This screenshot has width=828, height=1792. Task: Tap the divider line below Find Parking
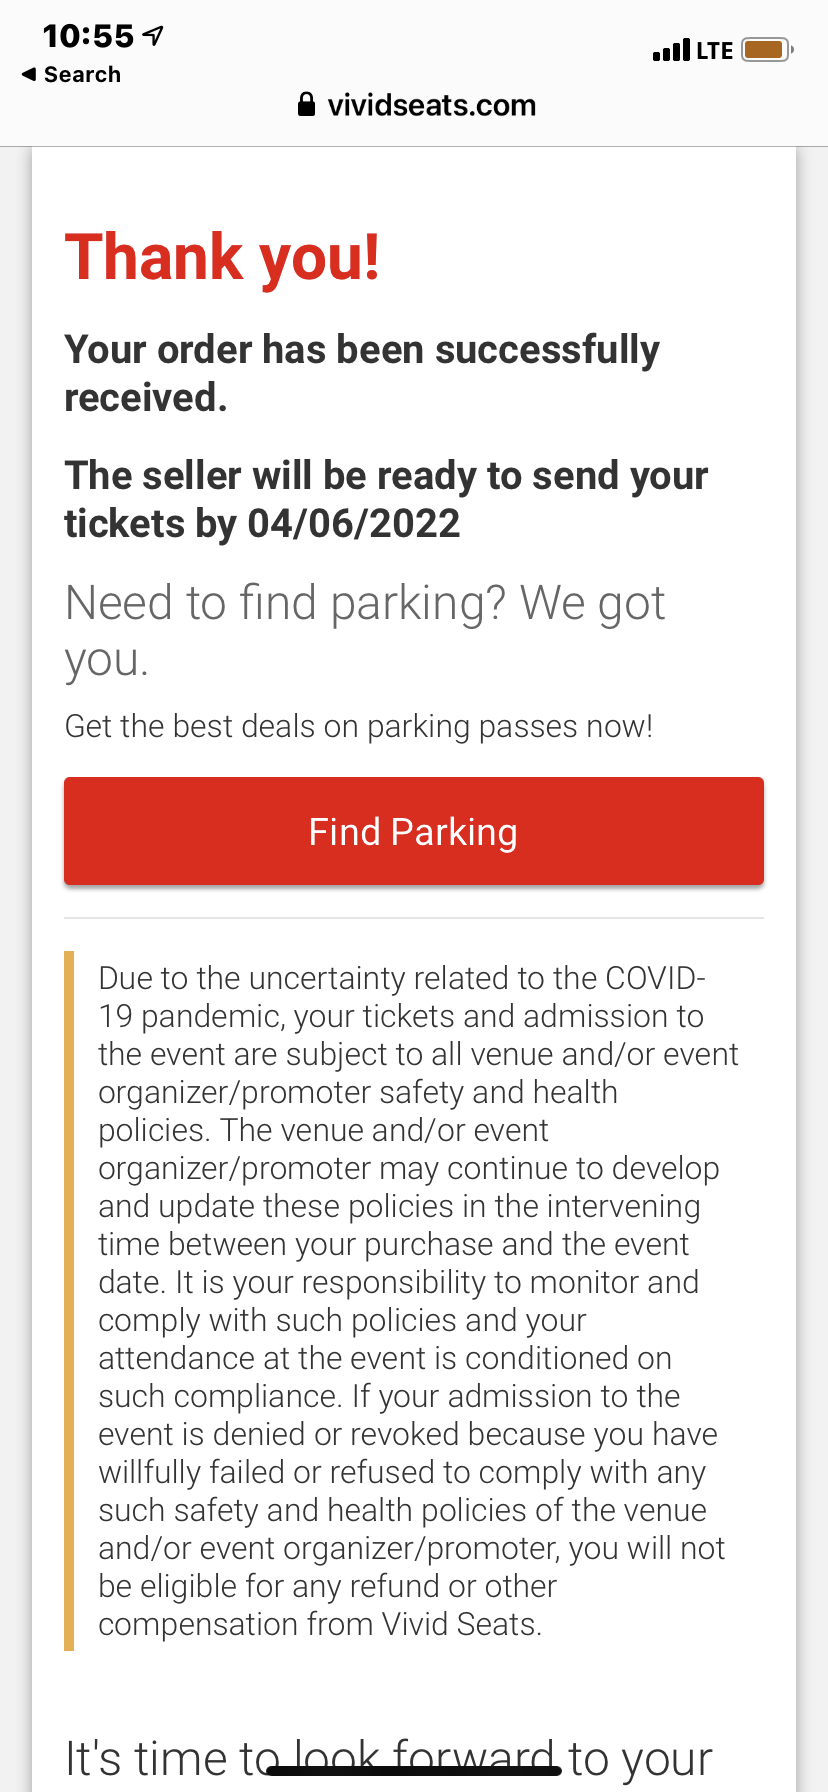pyautogui.click(x=414, y=918)
